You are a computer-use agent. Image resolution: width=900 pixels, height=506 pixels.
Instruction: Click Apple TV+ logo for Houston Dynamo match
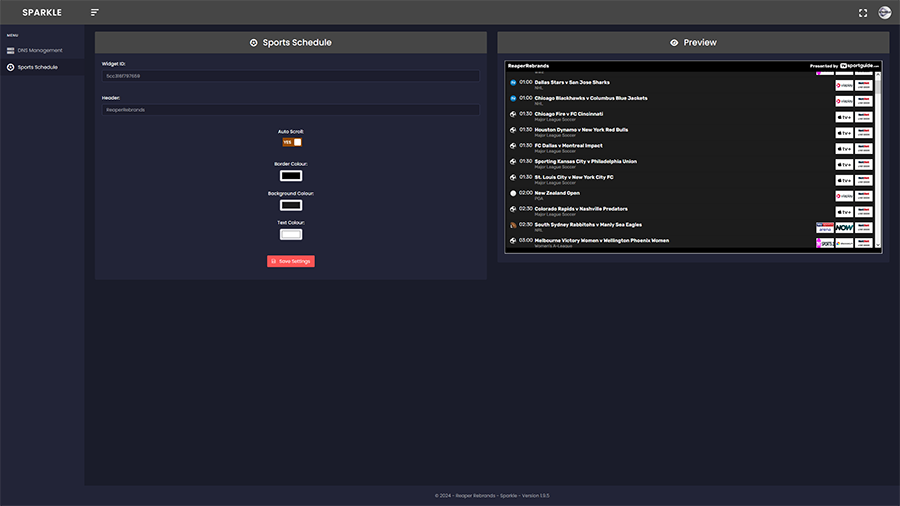pos(844,132)
